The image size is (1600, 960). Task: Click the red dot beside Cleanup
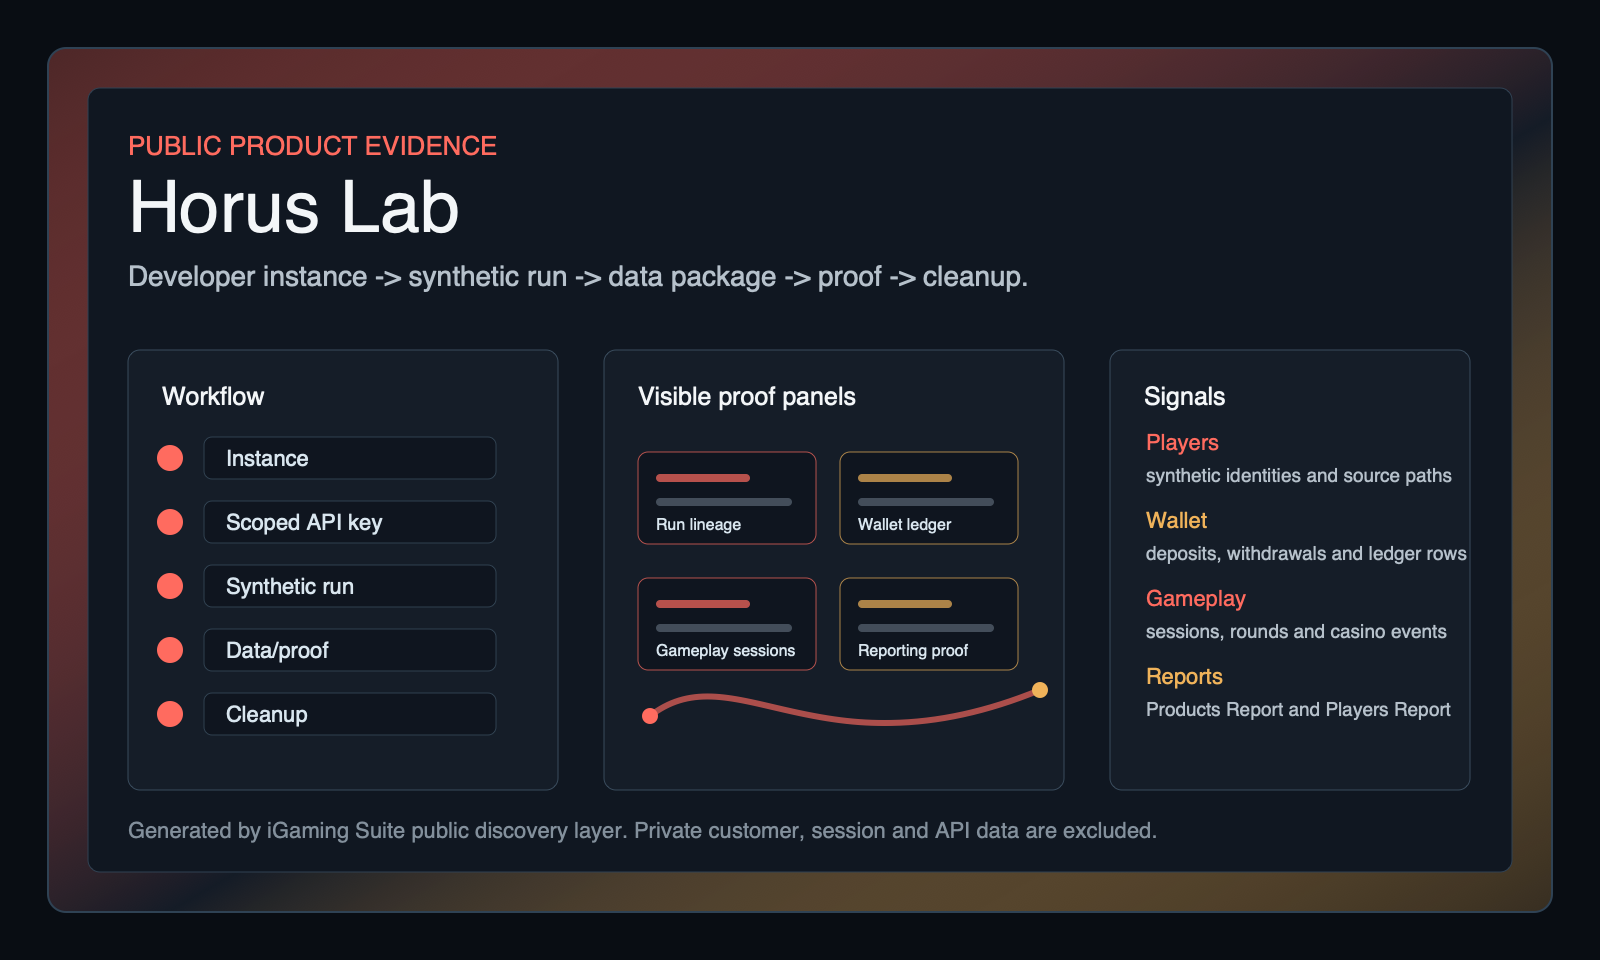170,714
